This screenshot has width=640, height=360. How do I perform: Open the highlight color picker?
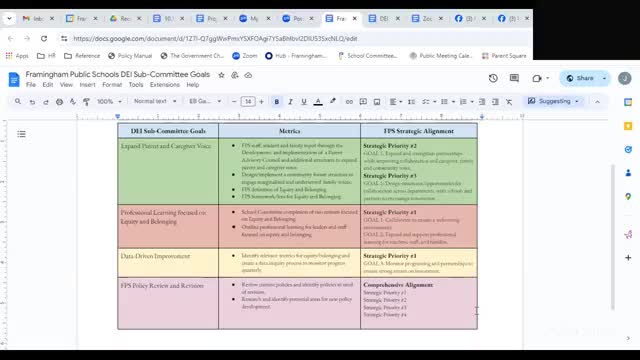(x=333, y=101)
